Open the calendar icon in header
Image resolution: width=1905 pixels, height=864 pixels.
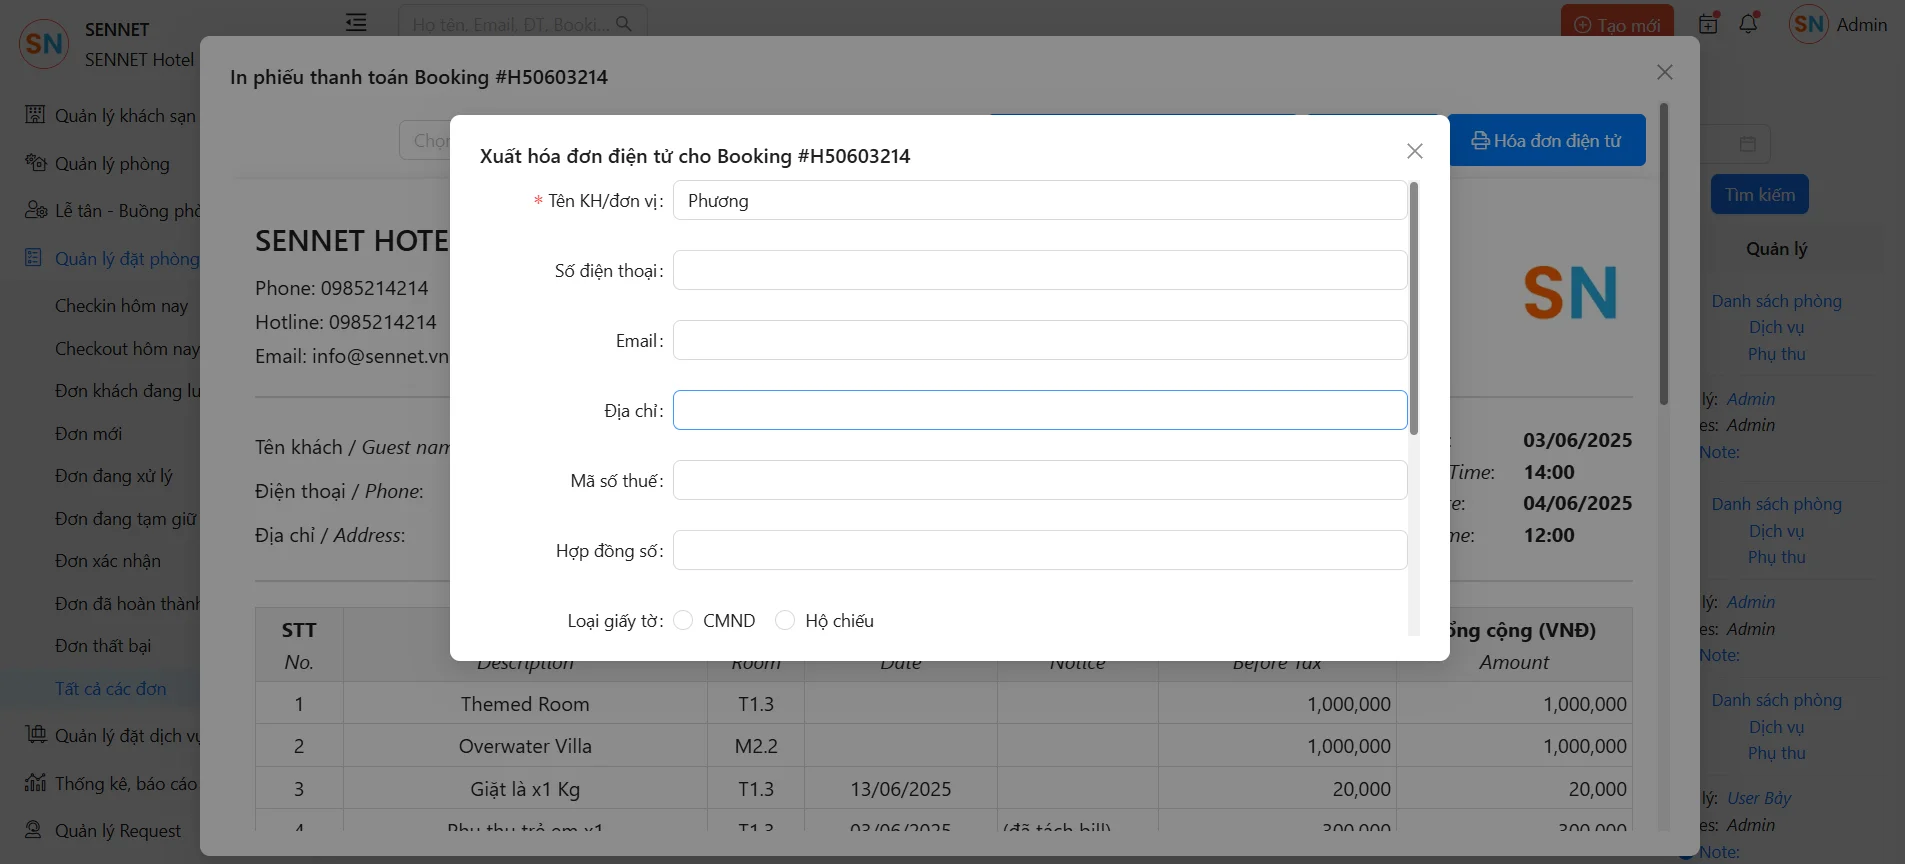click(1708, 24)
